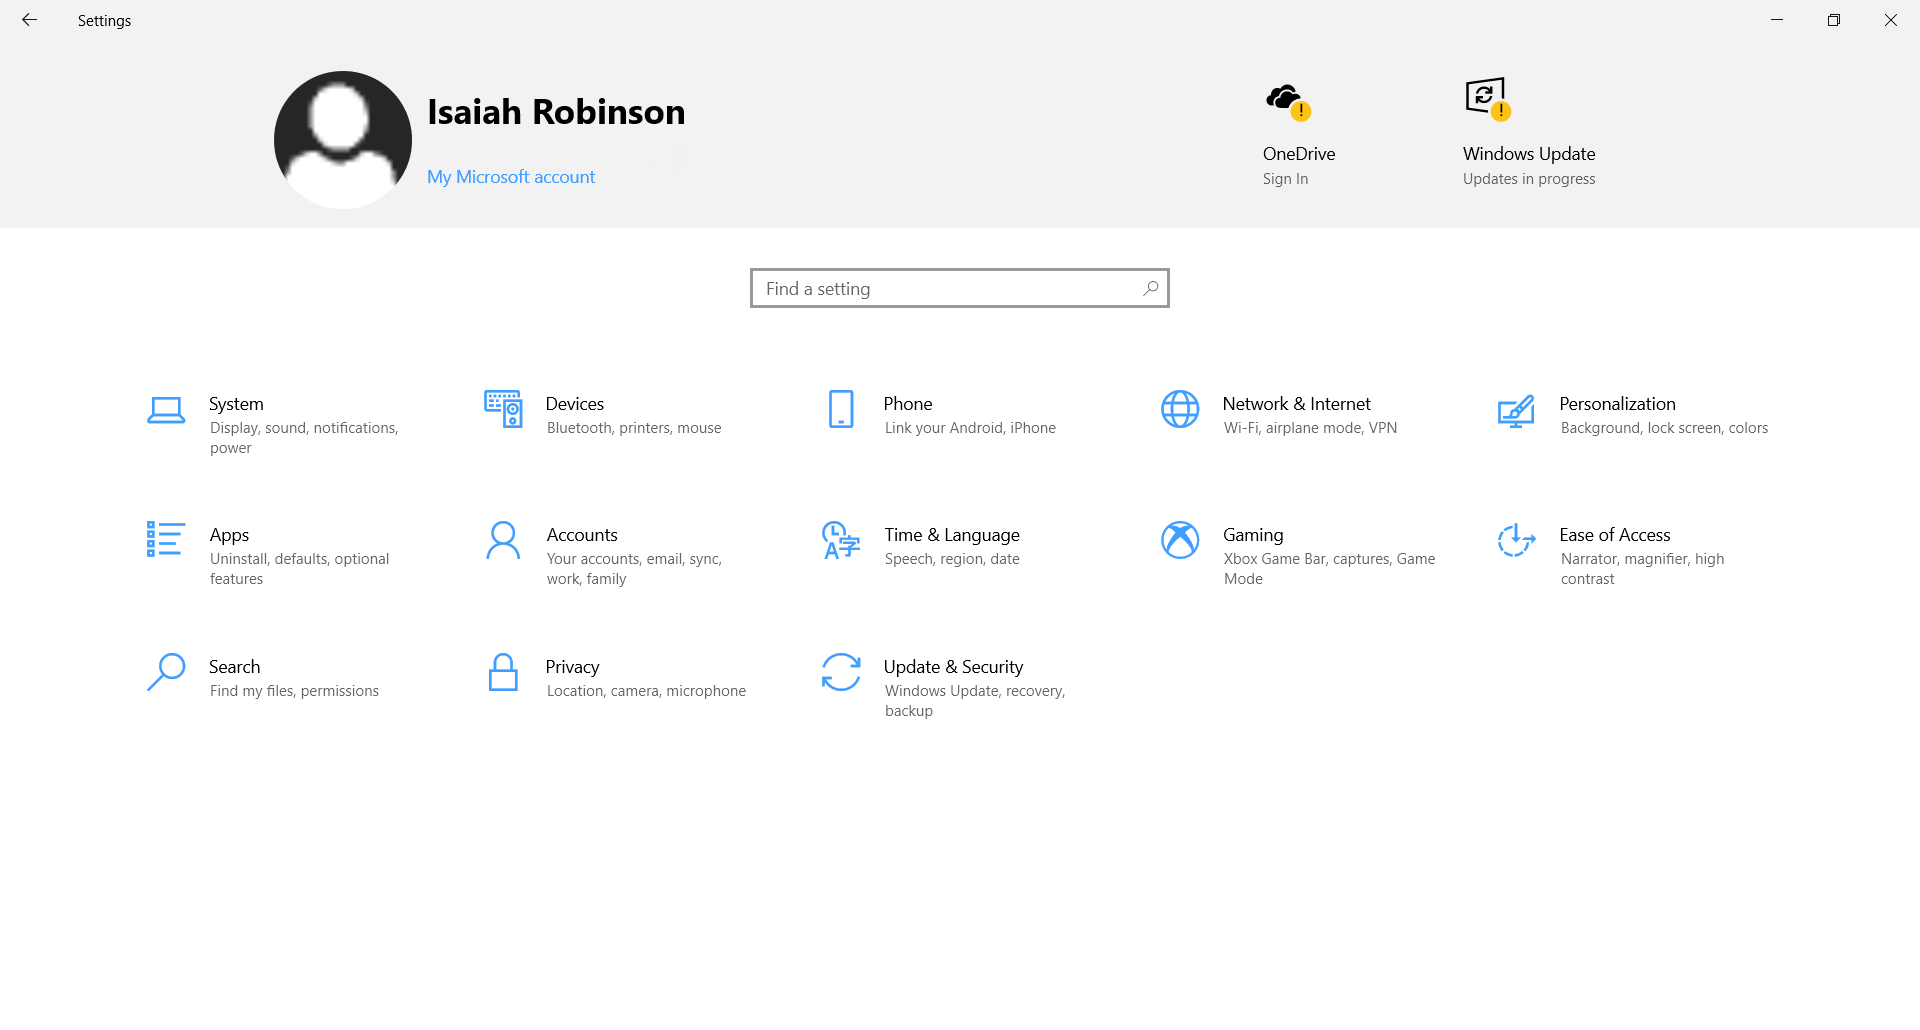
Task: Click the search magnifier in the search box
Action: point(1151,288)
